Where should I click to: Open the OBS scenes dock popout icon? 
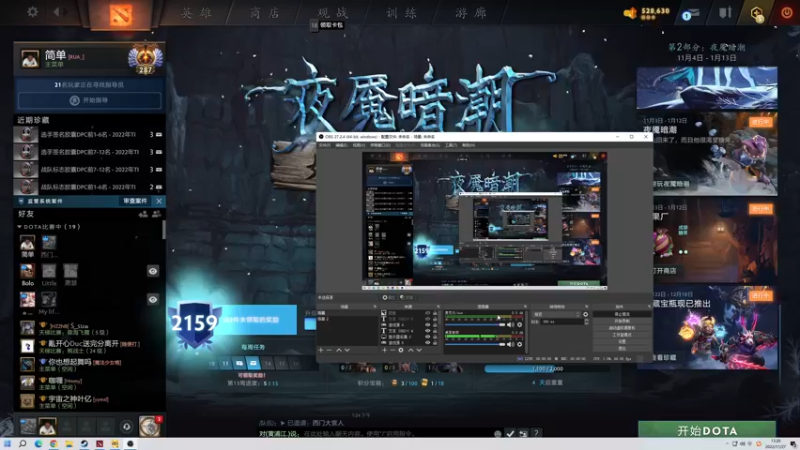click(x=376, y=306)
